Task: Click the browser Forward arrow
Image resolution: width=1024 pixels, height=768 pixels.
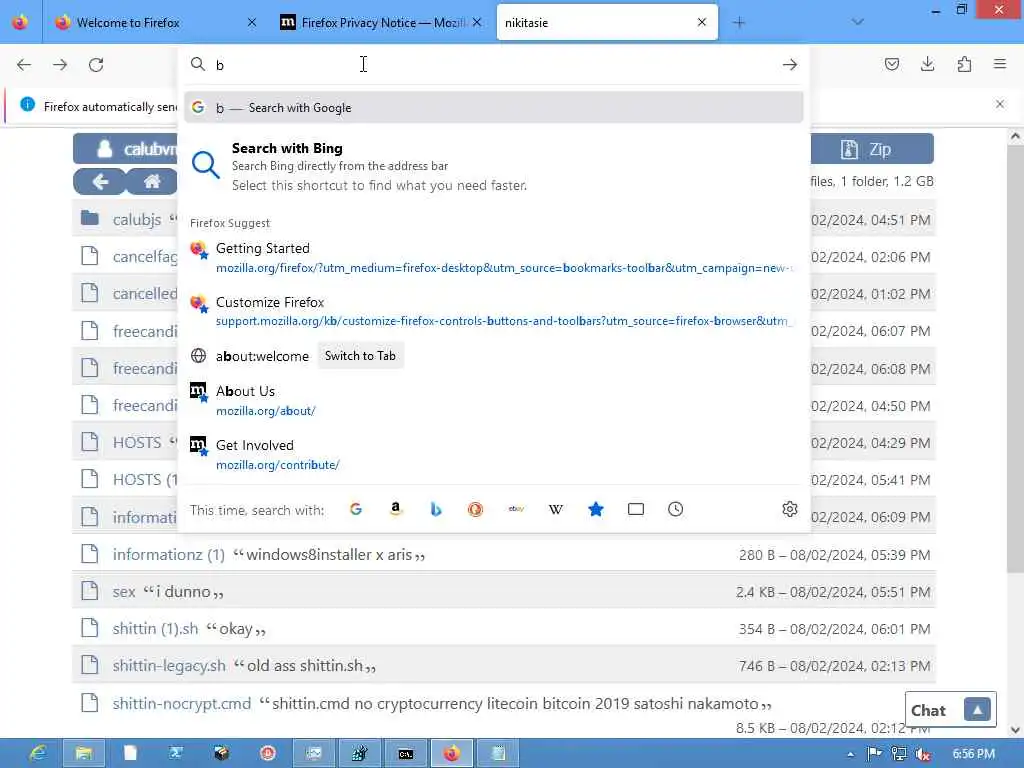Action: (60, 65)
